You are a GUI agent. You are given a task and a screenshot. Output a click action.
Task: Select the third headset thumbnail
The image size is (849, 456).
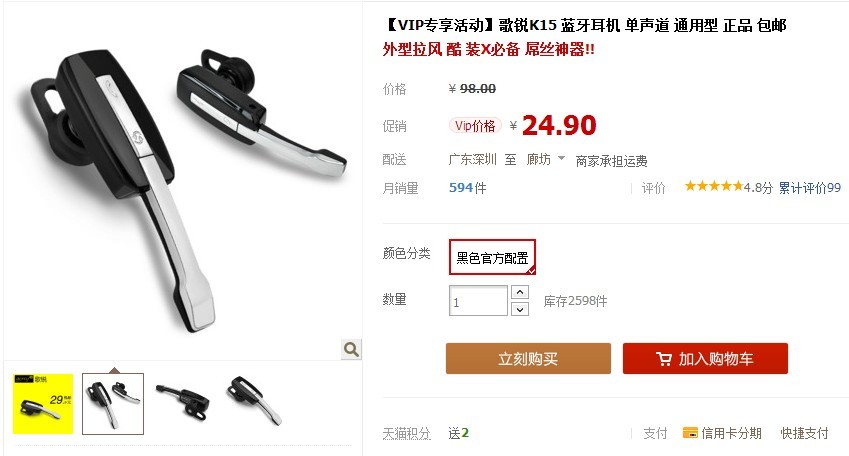click(183, 403)
